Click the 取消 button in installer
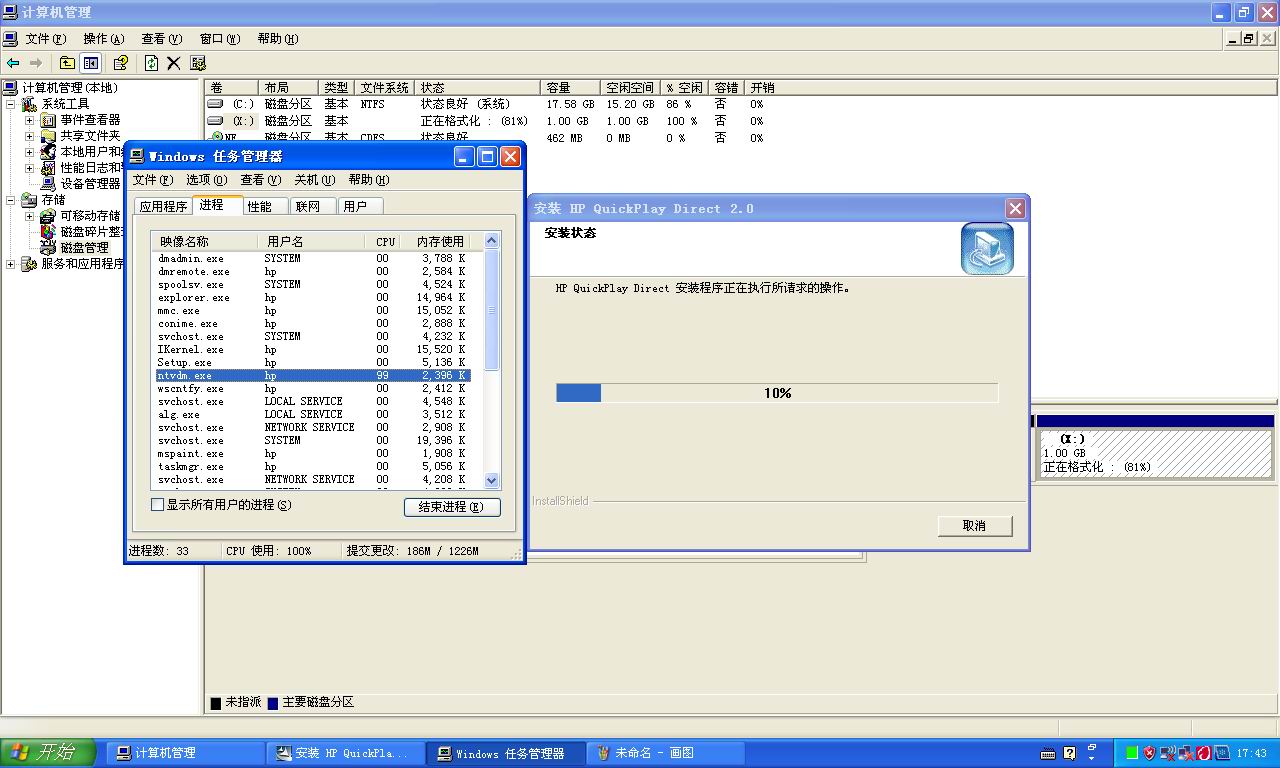Viewport: 1280px width, 768px height. click(x=975, y=525)
